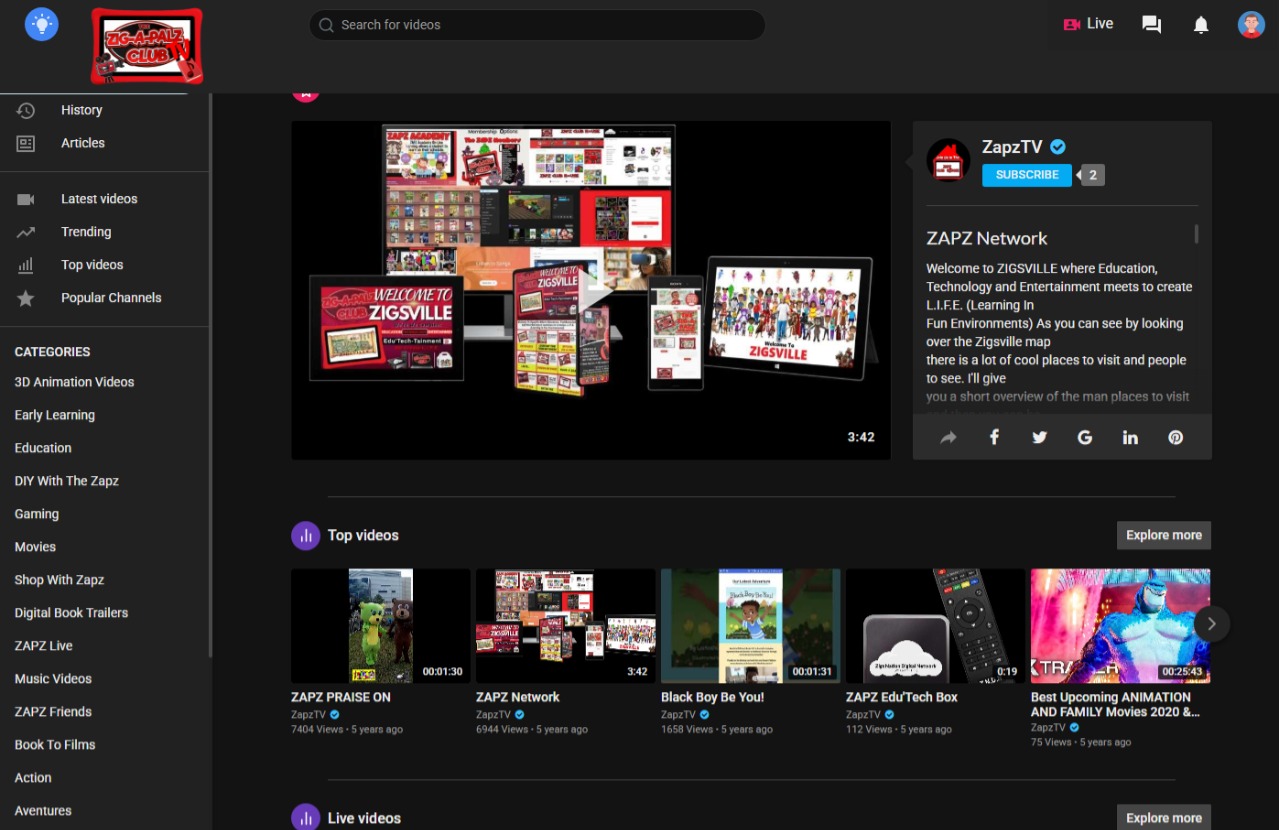The image size is (1279, 830).
Task: Share the video on Facebook
Action: point(994,437)
